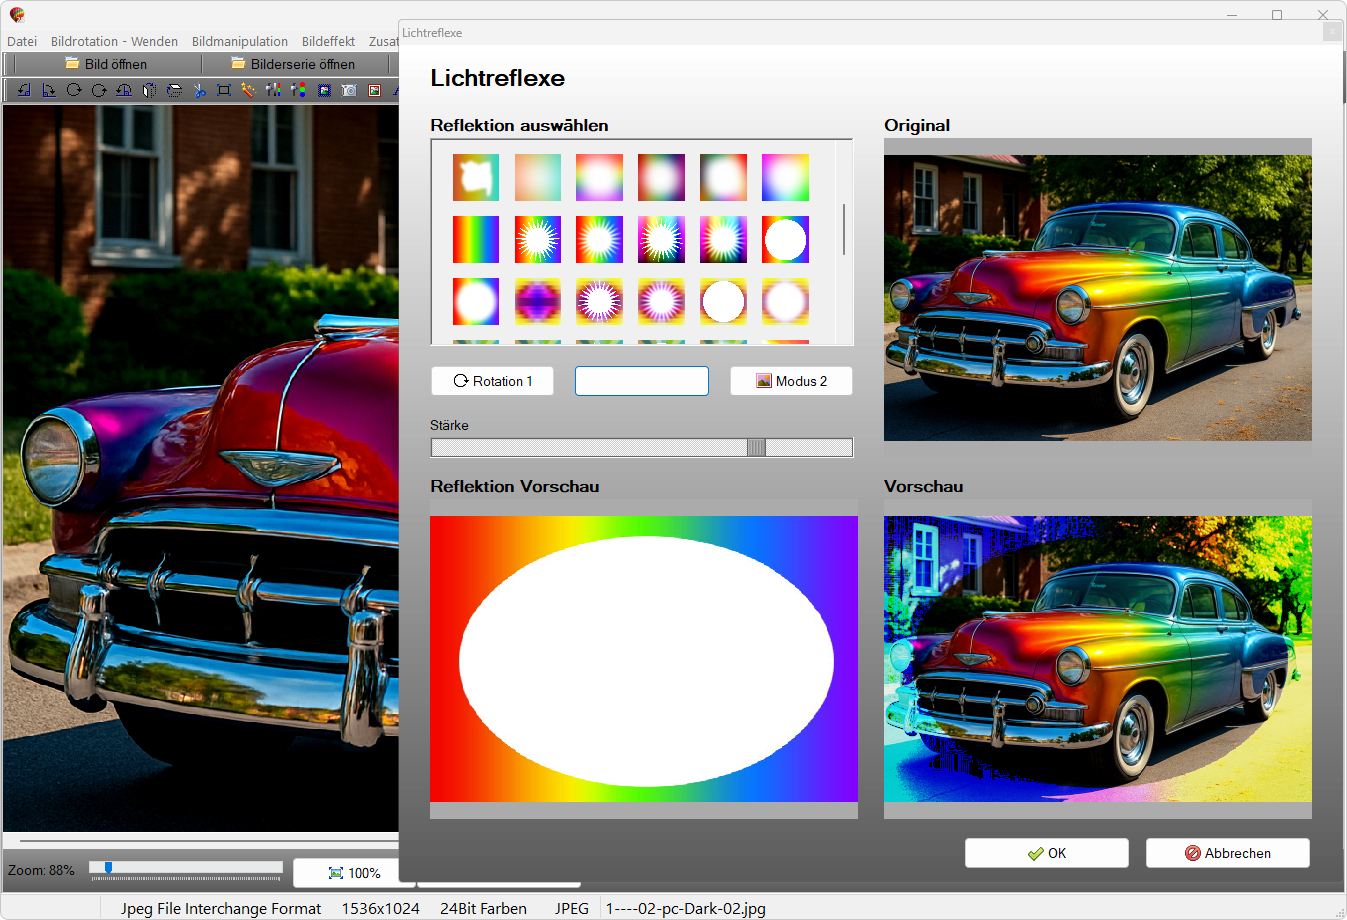Click the rectangular crop frame icon
The height and width of the screenshot is (920, 1347).
(x=224, y=90)
